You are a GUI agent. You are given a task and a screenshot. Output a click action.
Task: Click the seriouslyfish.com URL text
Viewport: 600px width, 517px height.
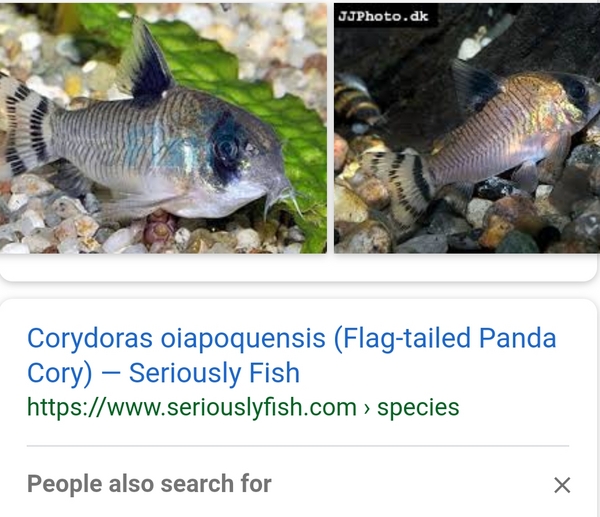click(192, 407)
